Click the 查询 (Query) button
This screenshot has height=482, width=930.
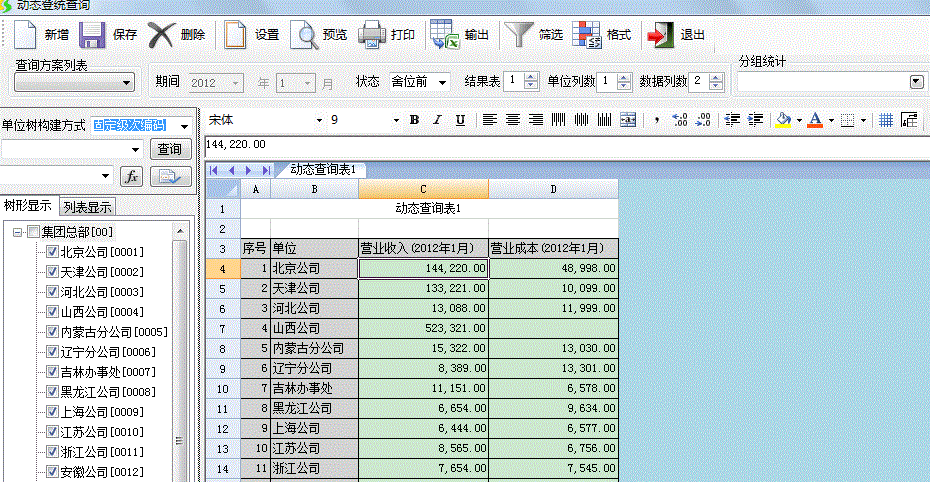tap(170, 149)
